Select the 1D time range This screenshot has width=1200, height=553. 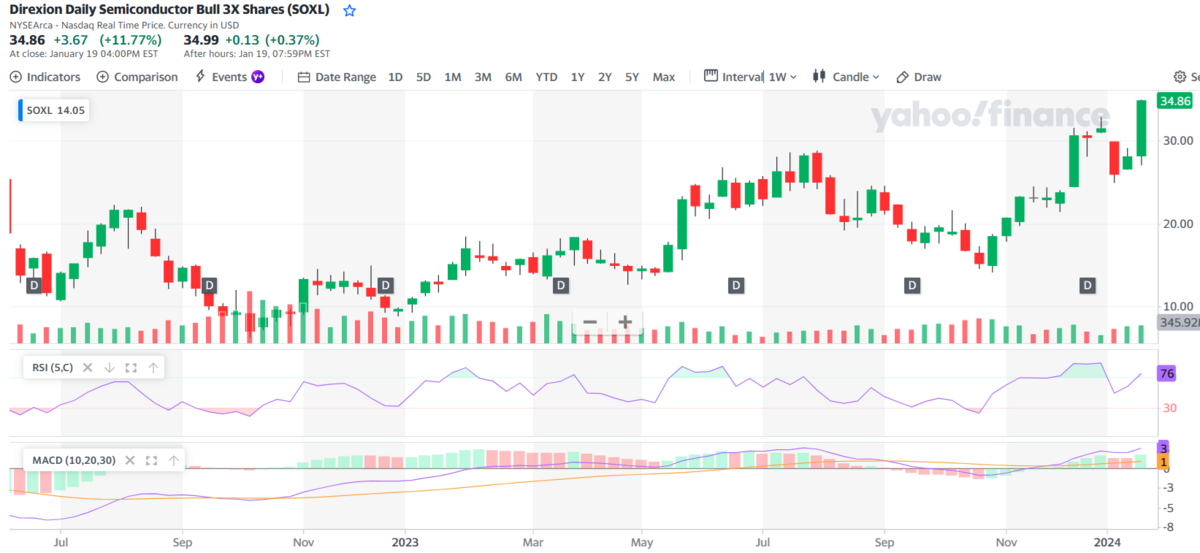396,77
